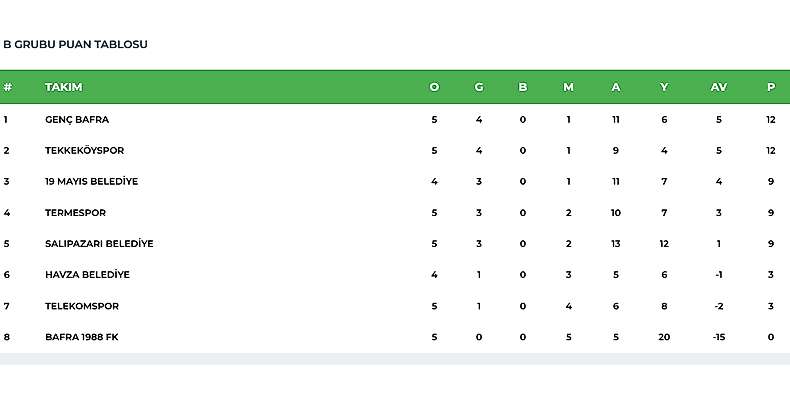Click the M losses column header
This screenshot has width=790, height=400.
pos(568,87)
